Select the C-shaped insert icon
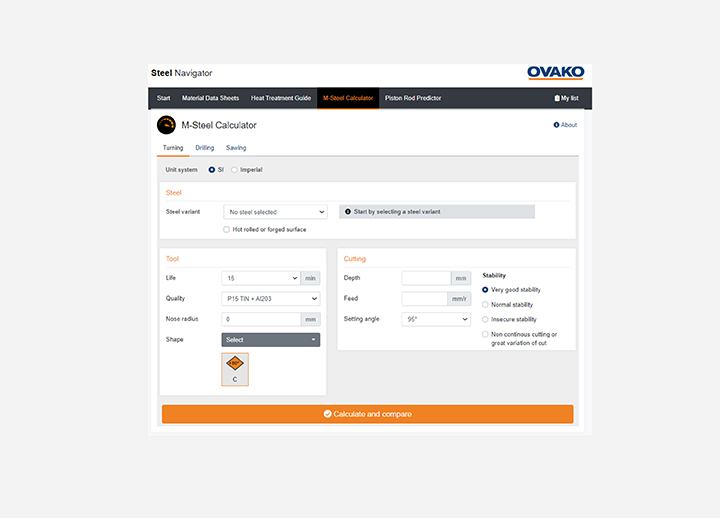The width and height of the screenshot is (720, 518). pyautogui.click(x=235, y=366)
